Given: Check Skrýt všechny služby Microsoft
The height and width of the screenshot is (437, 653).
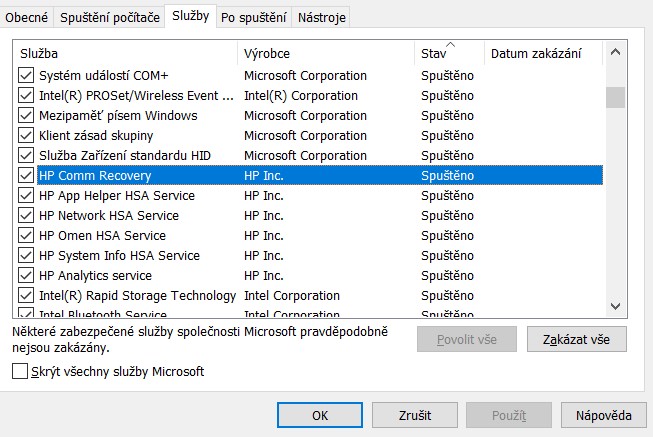Looking at the screenshot, I should (21, 372).
